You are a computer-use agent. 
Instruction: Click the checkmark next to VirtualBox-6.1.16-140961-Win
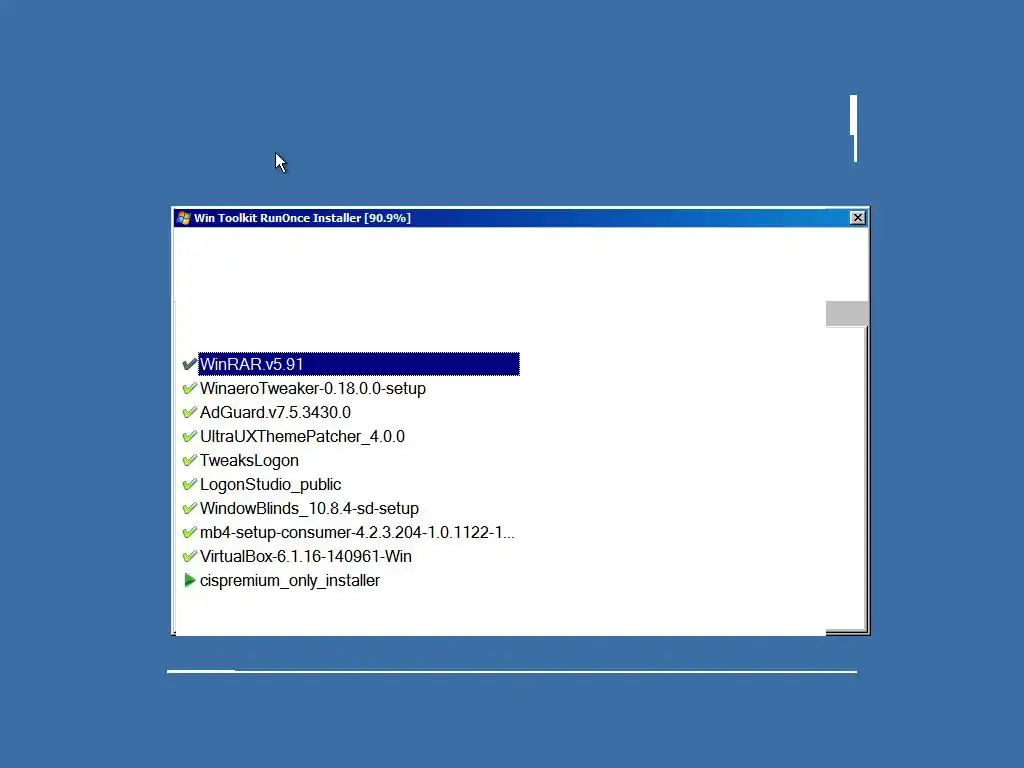pyautogui.click(x=189, y=556)
